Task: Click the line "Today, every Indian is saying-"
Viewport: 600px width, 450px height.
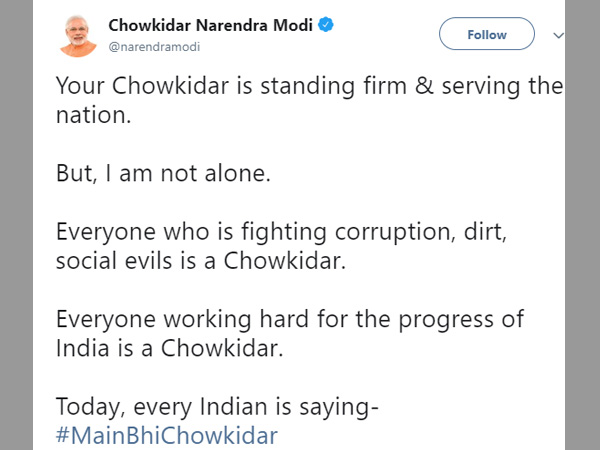Action: tap(216, 407)
